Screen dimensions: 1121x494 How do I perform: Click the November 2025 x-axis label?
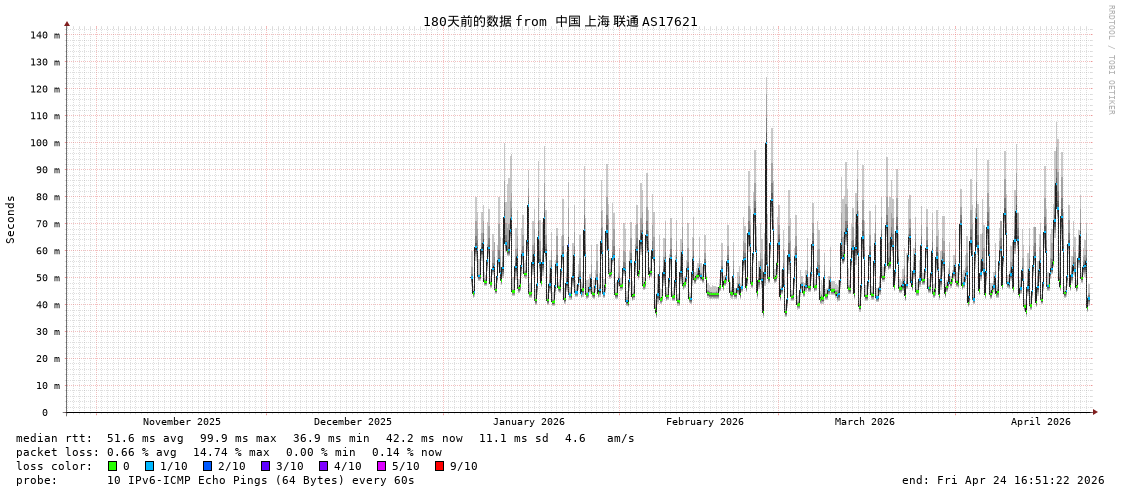click(x=182, y=422)
